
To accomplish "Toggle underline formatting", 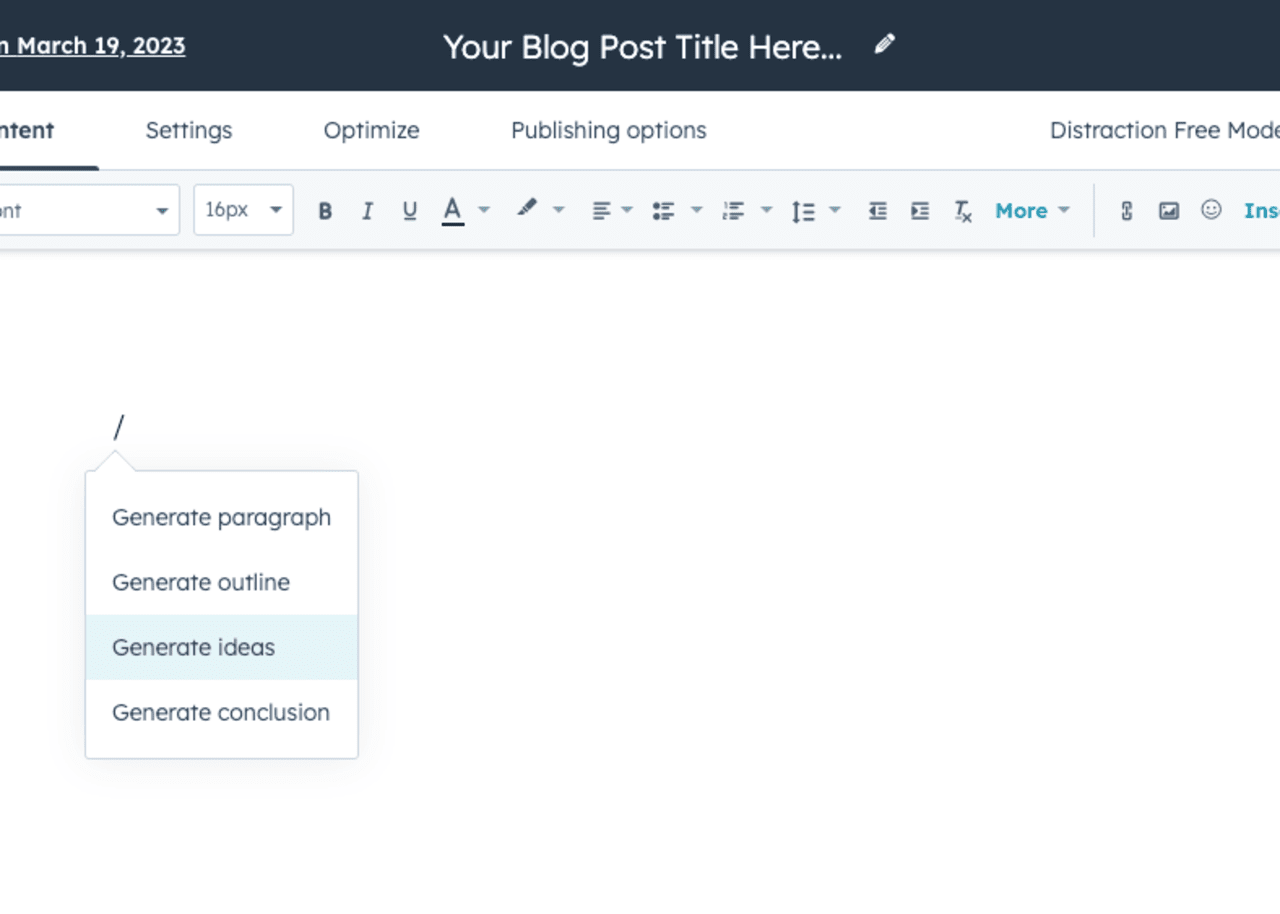I will pyautogui.click(x=409, y=211).
